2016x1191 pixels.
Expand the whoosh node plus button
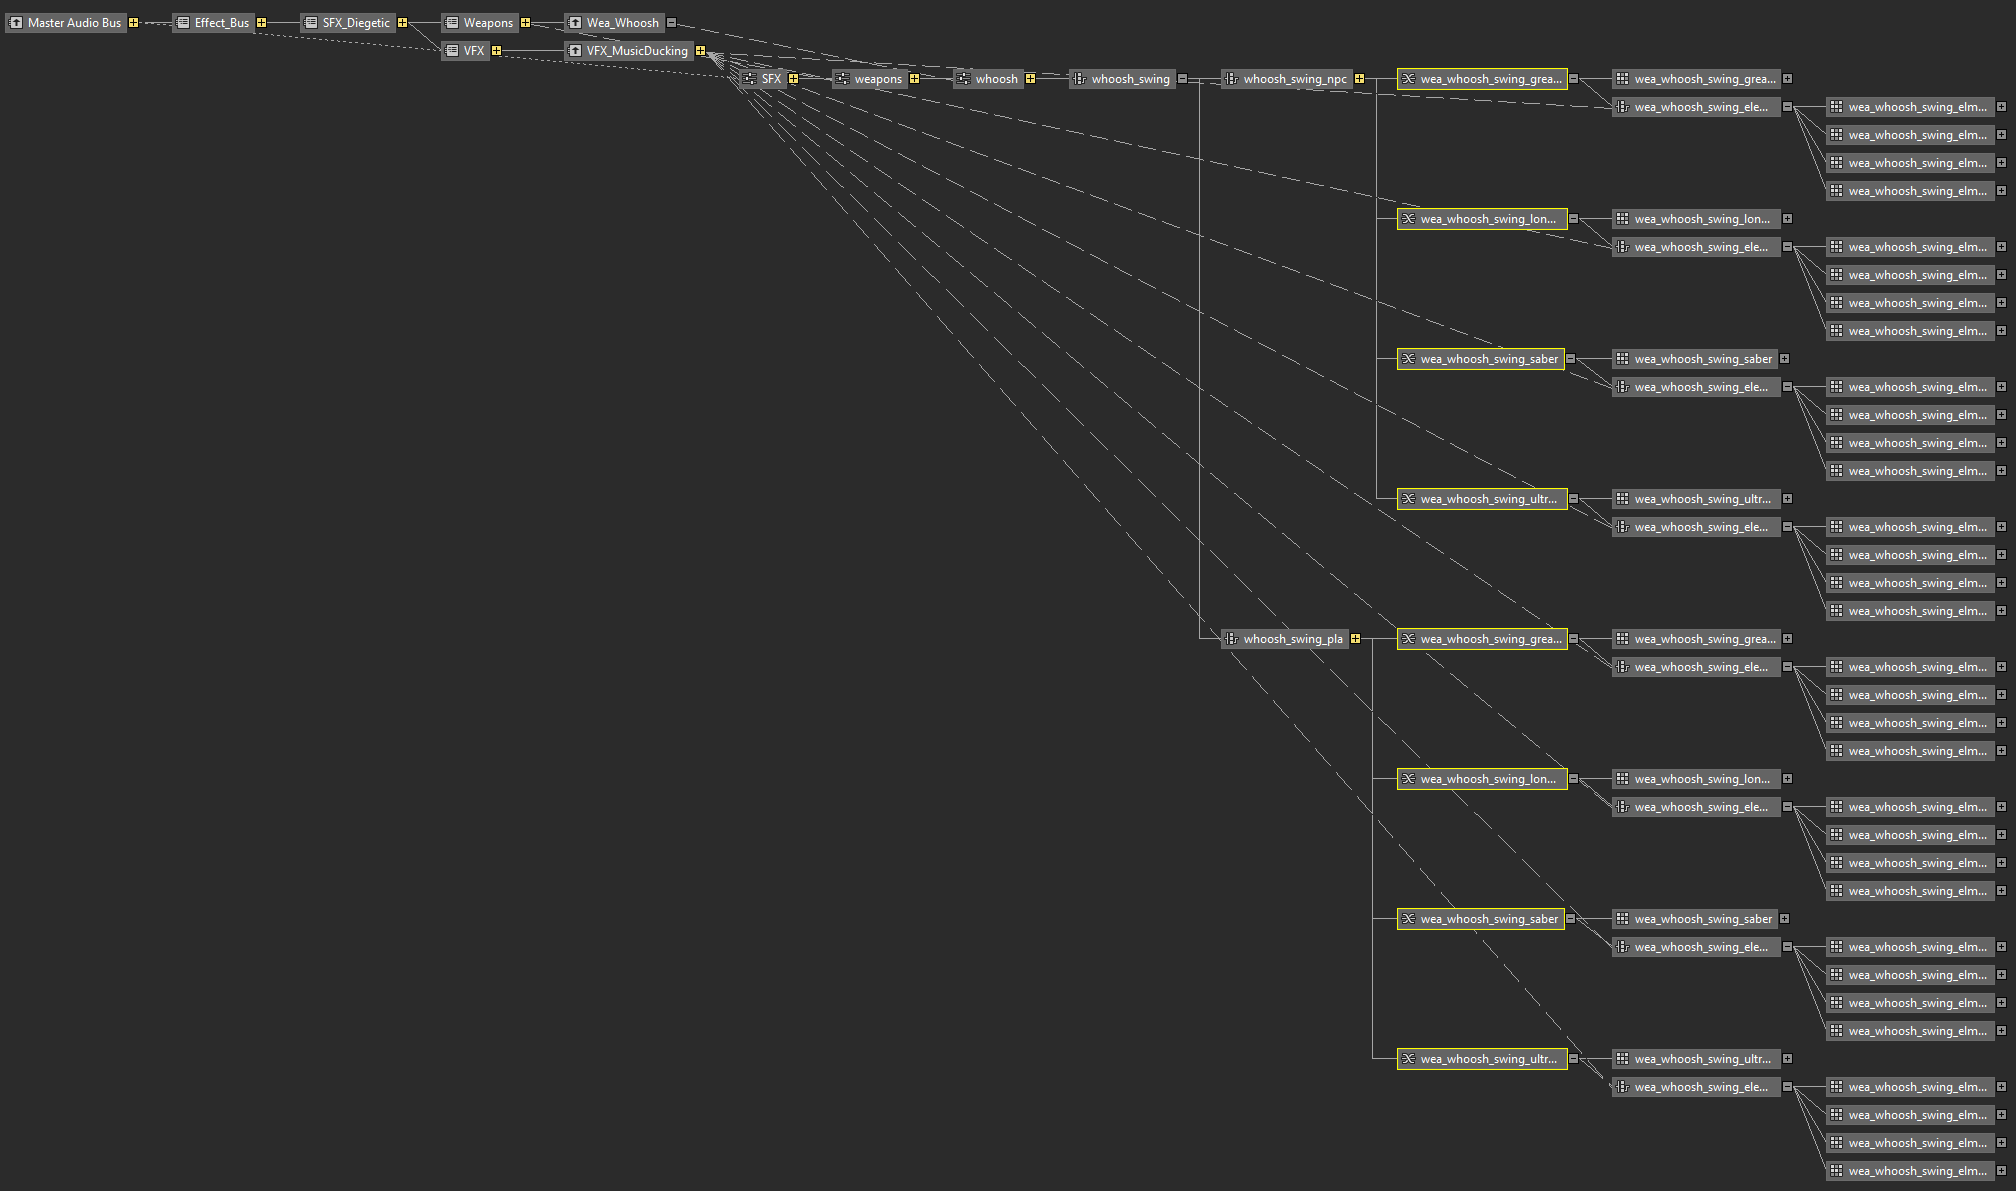(x=1030, y=79)
